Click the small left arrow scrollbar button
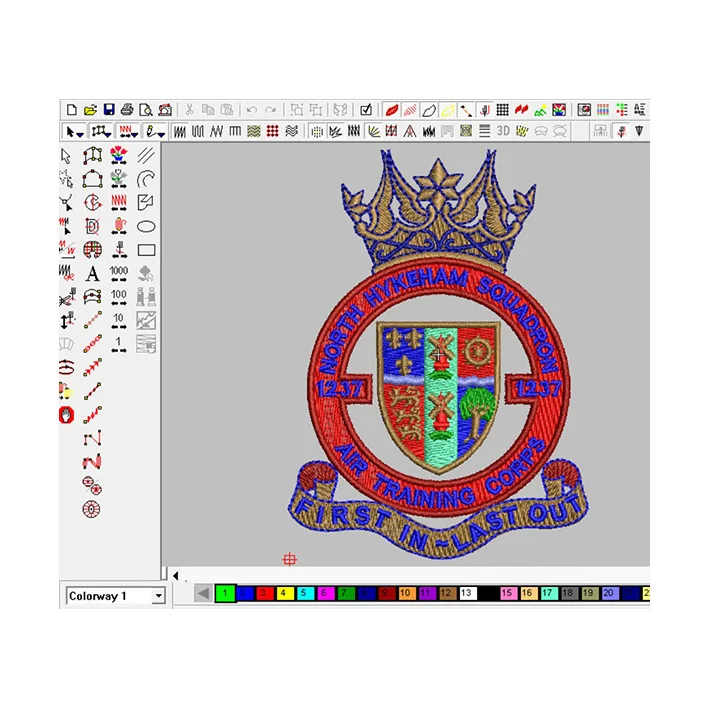This screenshot has height=709, width=709. pyautogui.click(x=176, y=576)
